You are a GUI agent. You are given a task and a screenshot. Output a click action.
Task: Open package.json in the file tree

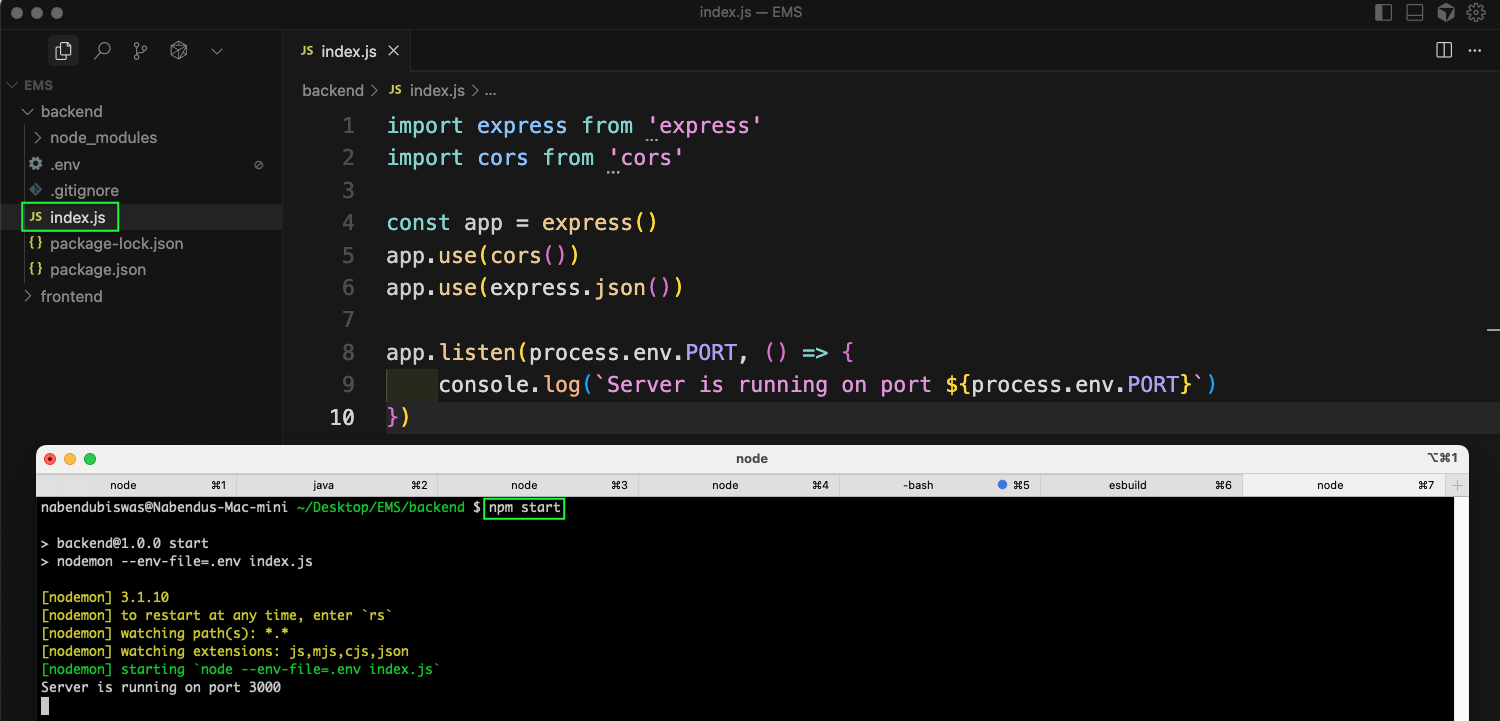98,269
